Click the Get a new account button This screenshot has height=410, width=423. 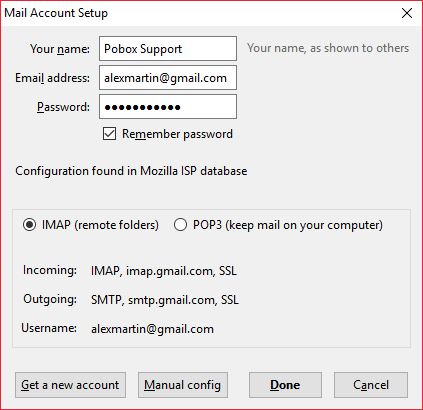point(70,385)
